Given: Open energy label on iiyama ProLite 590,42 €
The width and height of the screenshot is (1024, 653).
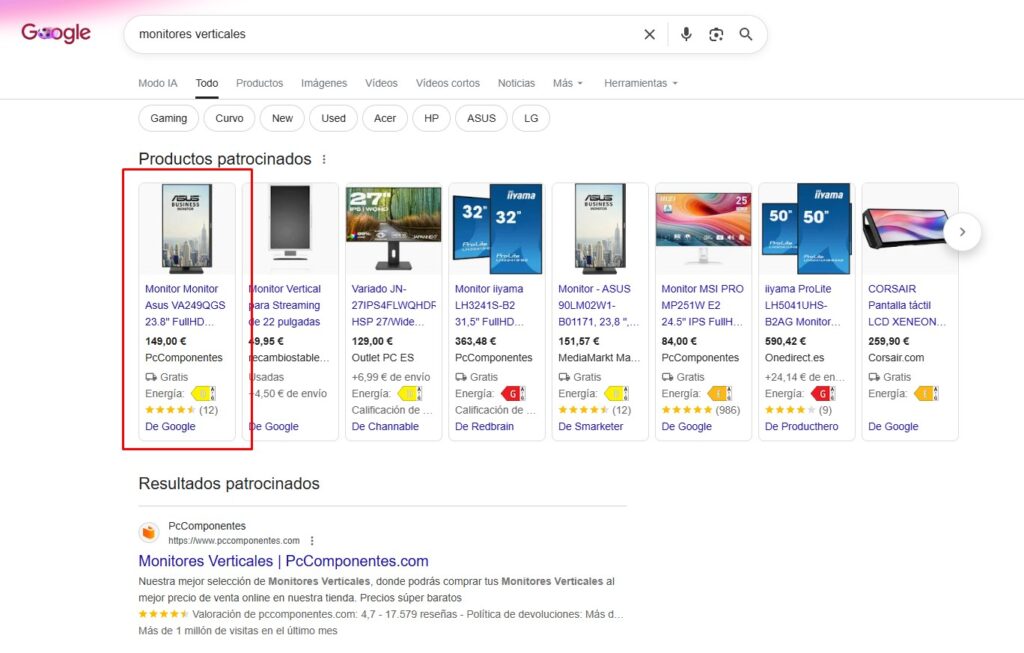Looking at the screenshot, I should tap(823, 394).
